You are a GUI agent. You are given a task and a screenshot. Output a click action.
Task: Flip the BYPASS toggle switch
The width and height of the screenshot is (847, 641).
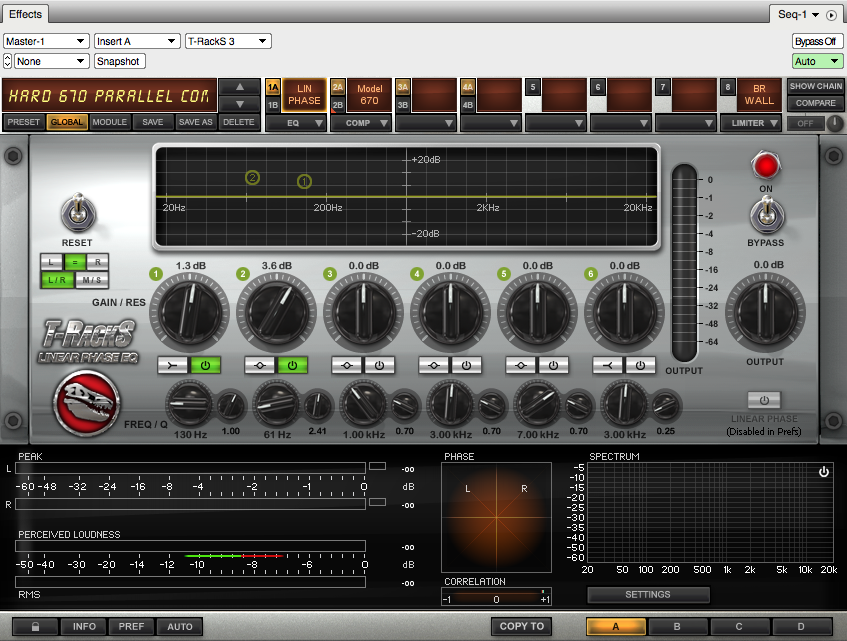pos(767,214)
